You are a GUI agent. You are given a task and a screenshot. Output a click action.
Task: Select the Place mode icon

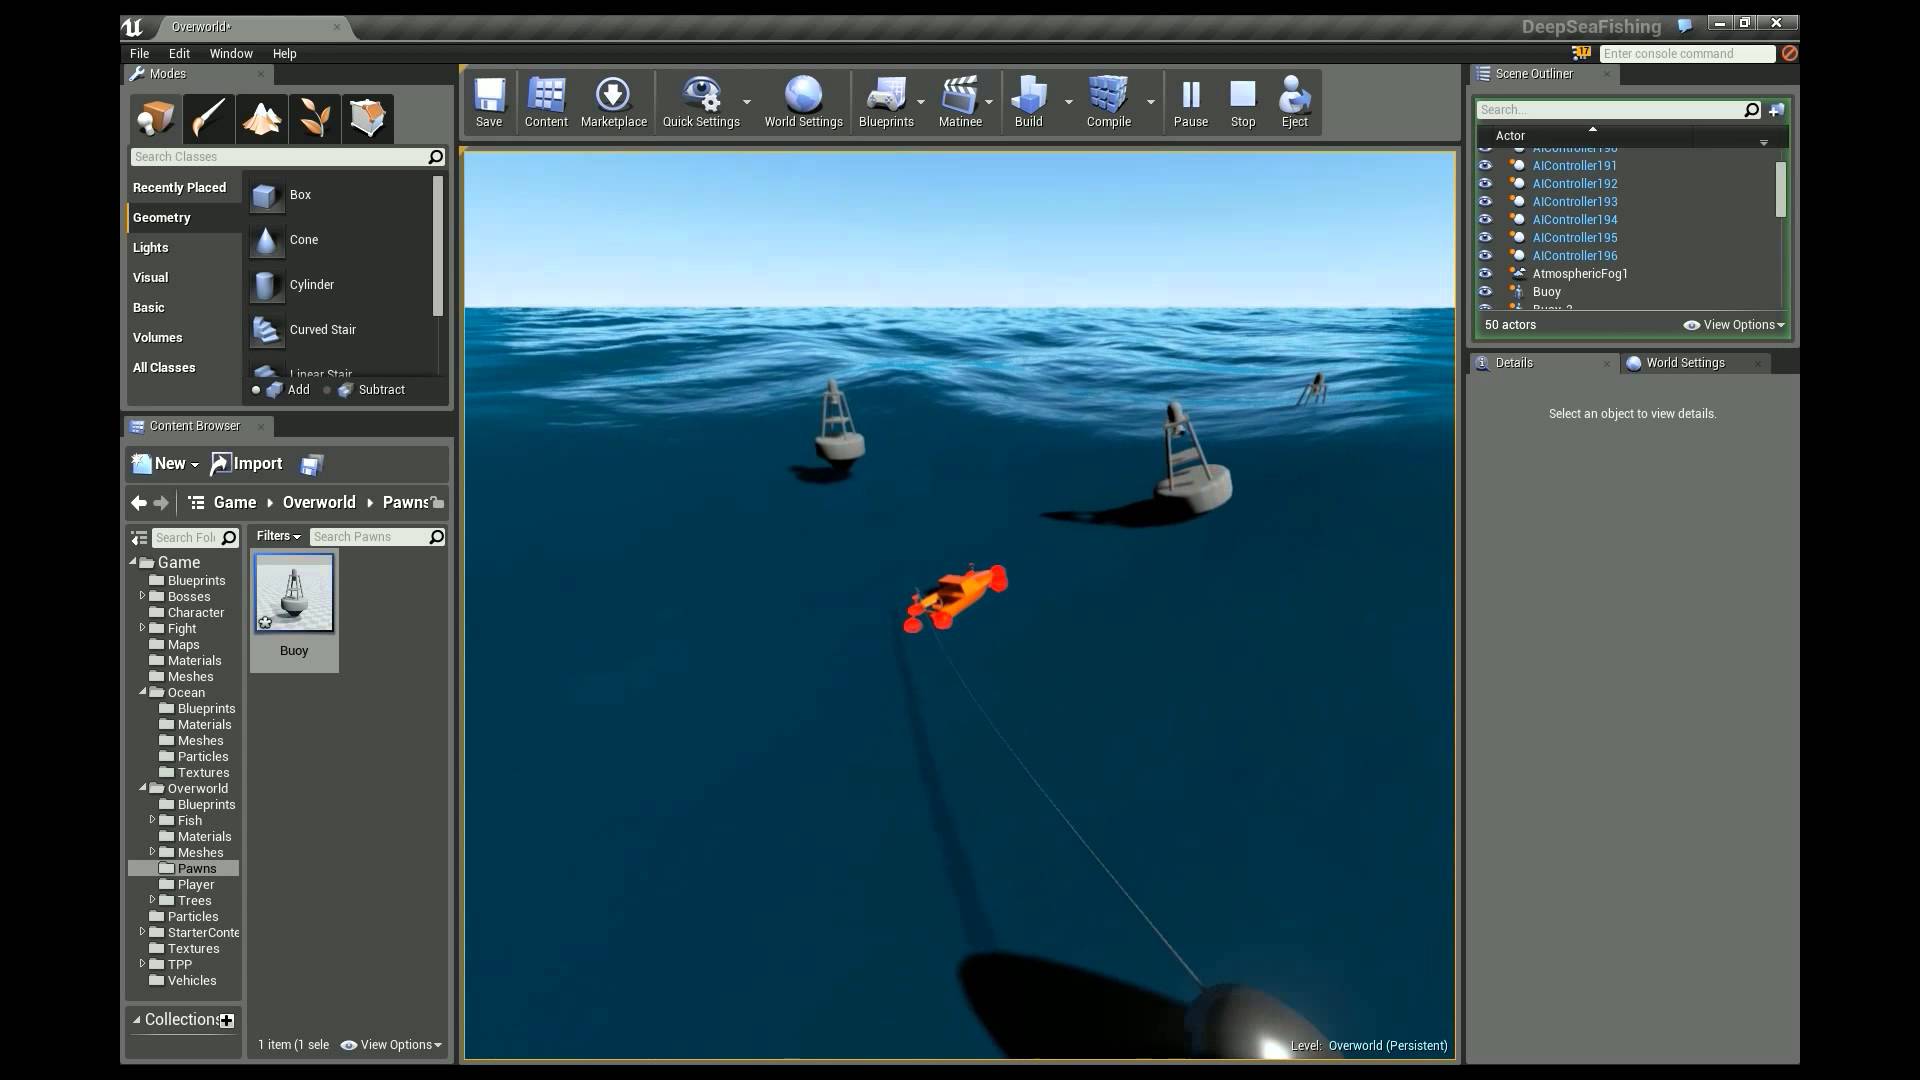click(155, 118)
